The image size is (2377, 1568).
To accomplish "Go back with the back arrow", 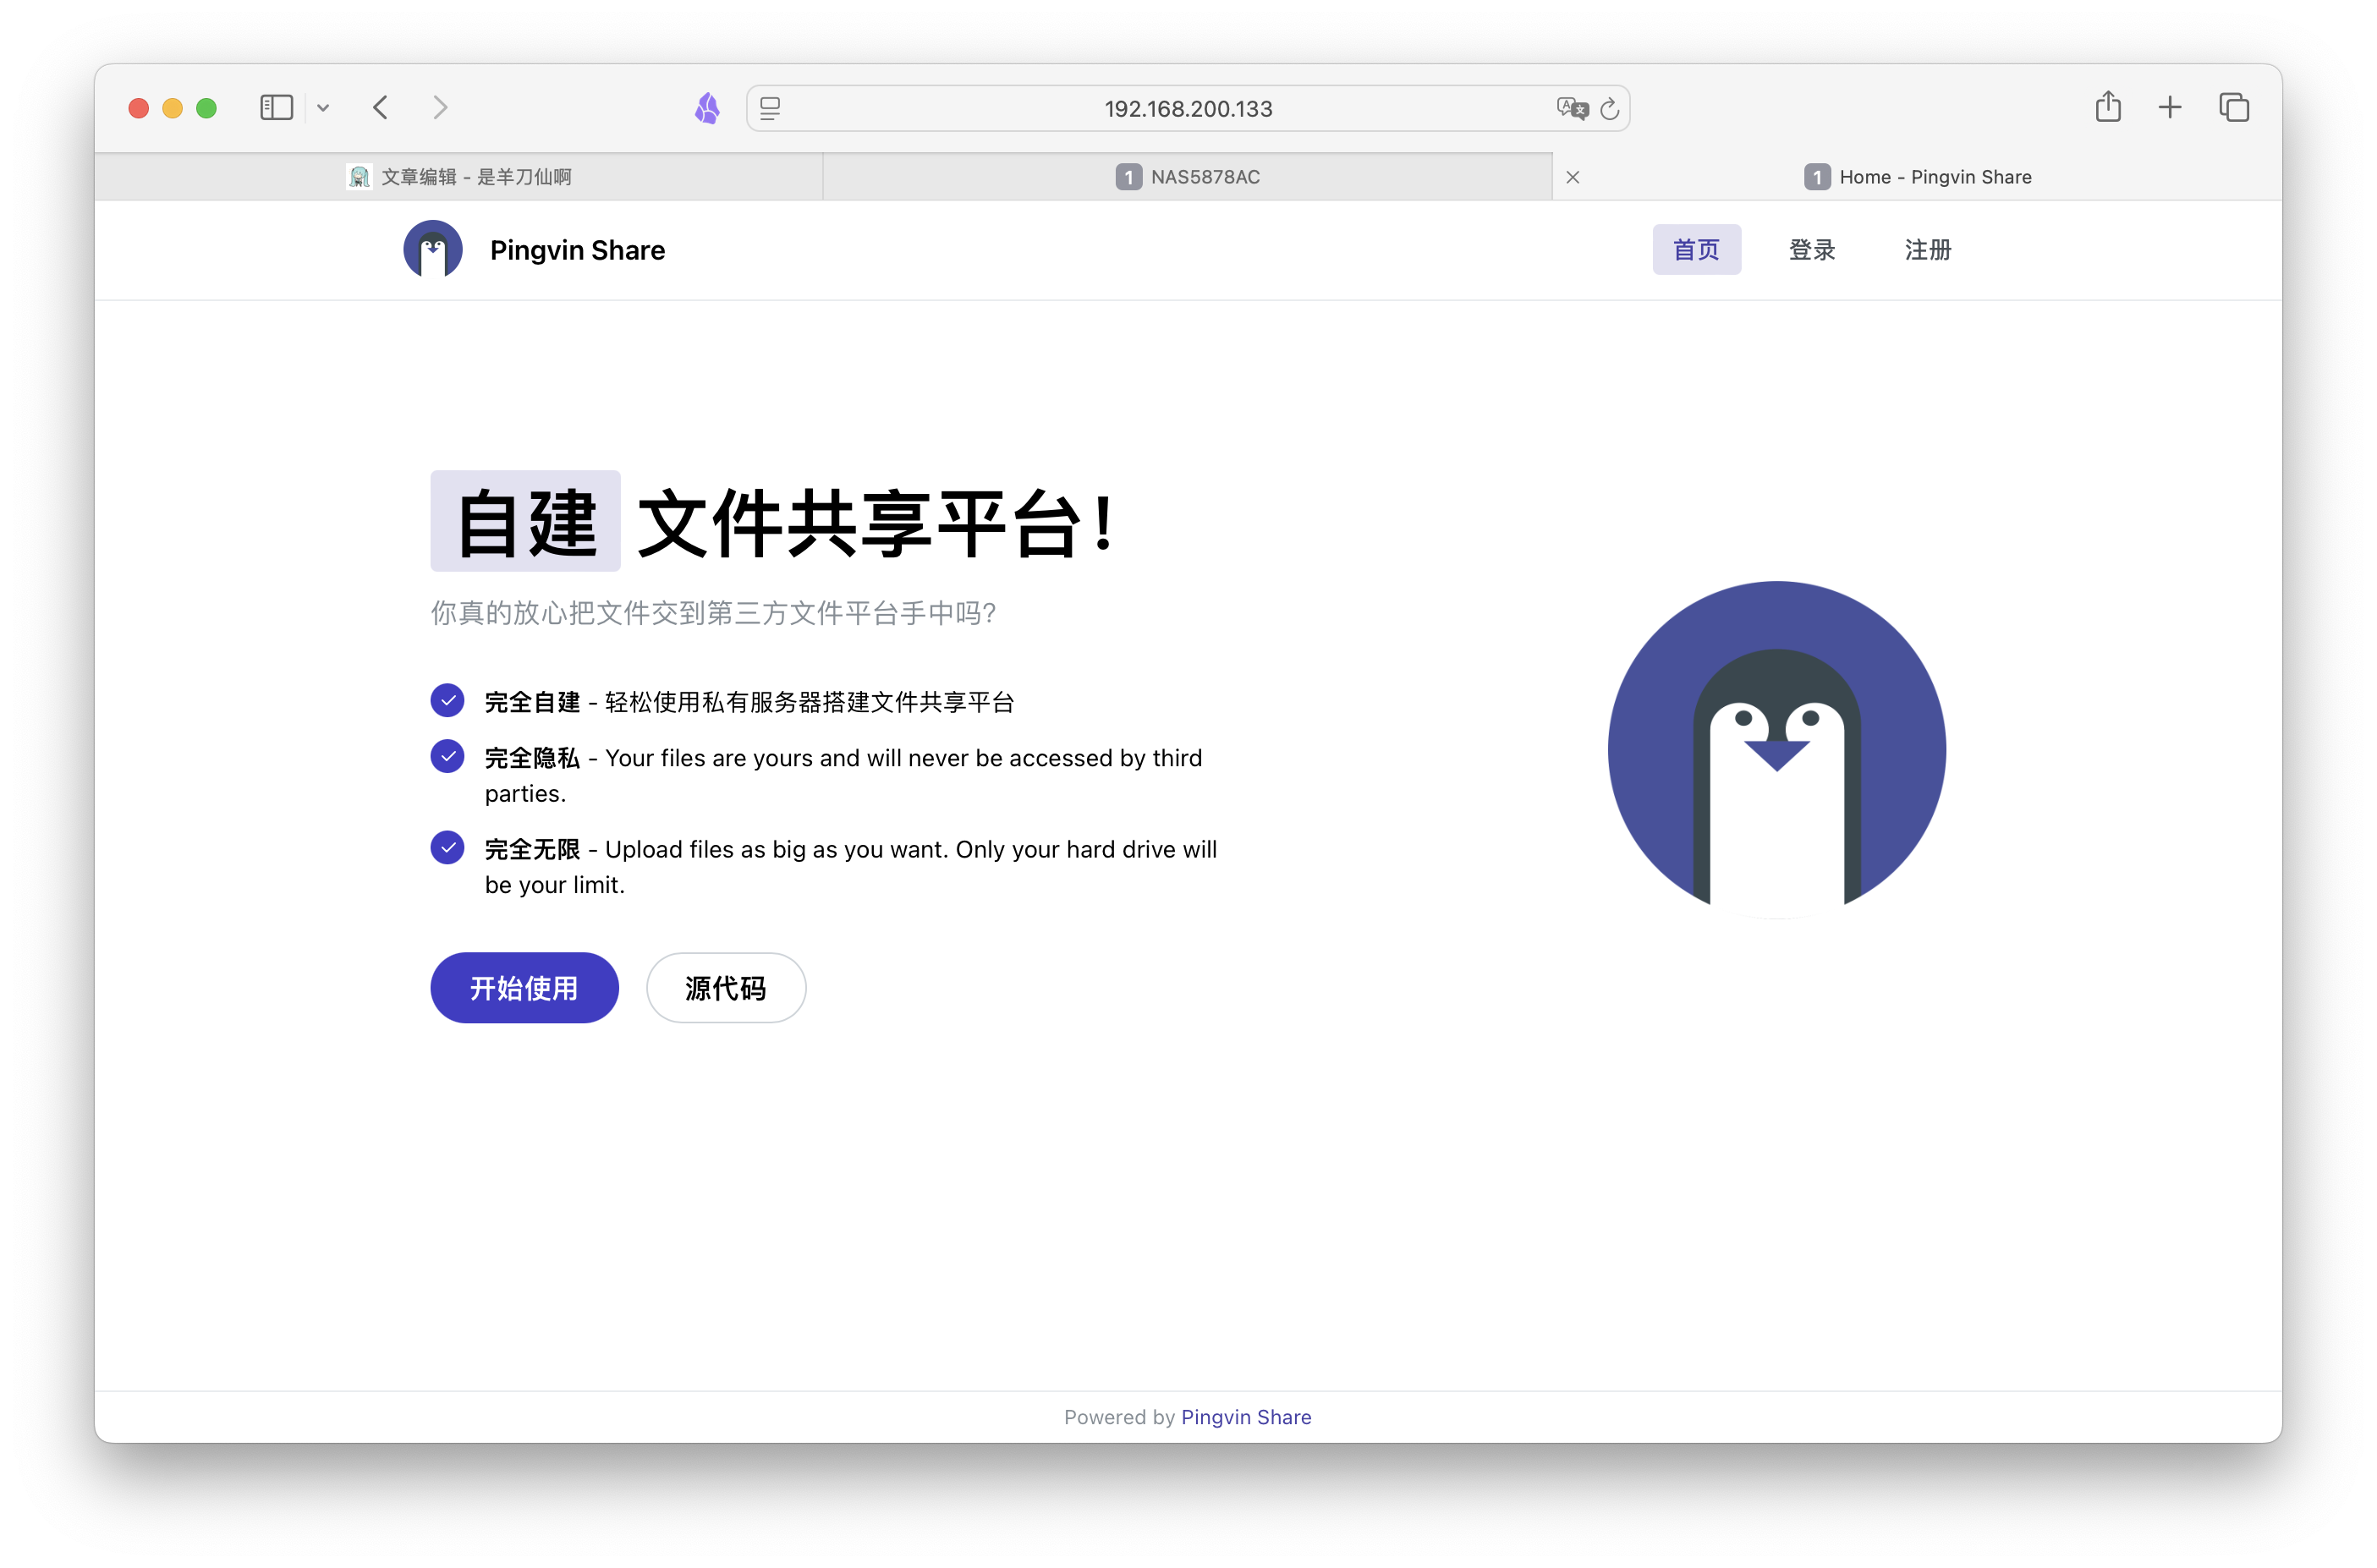I will pyautogui.click(x=381, y=108).
